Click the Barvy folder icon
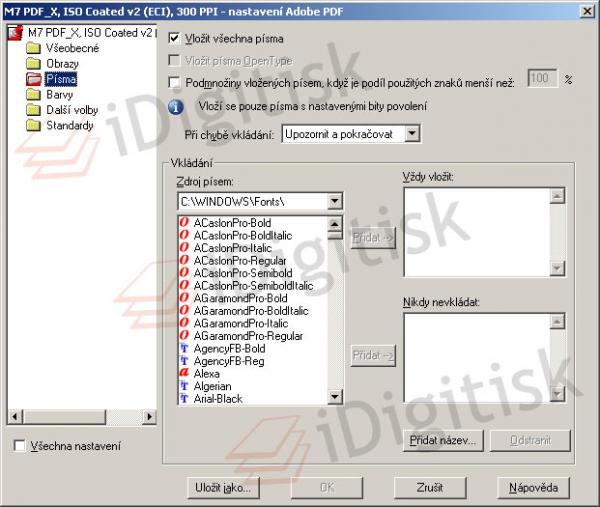The image size is (600, 507). coord(34,94)
